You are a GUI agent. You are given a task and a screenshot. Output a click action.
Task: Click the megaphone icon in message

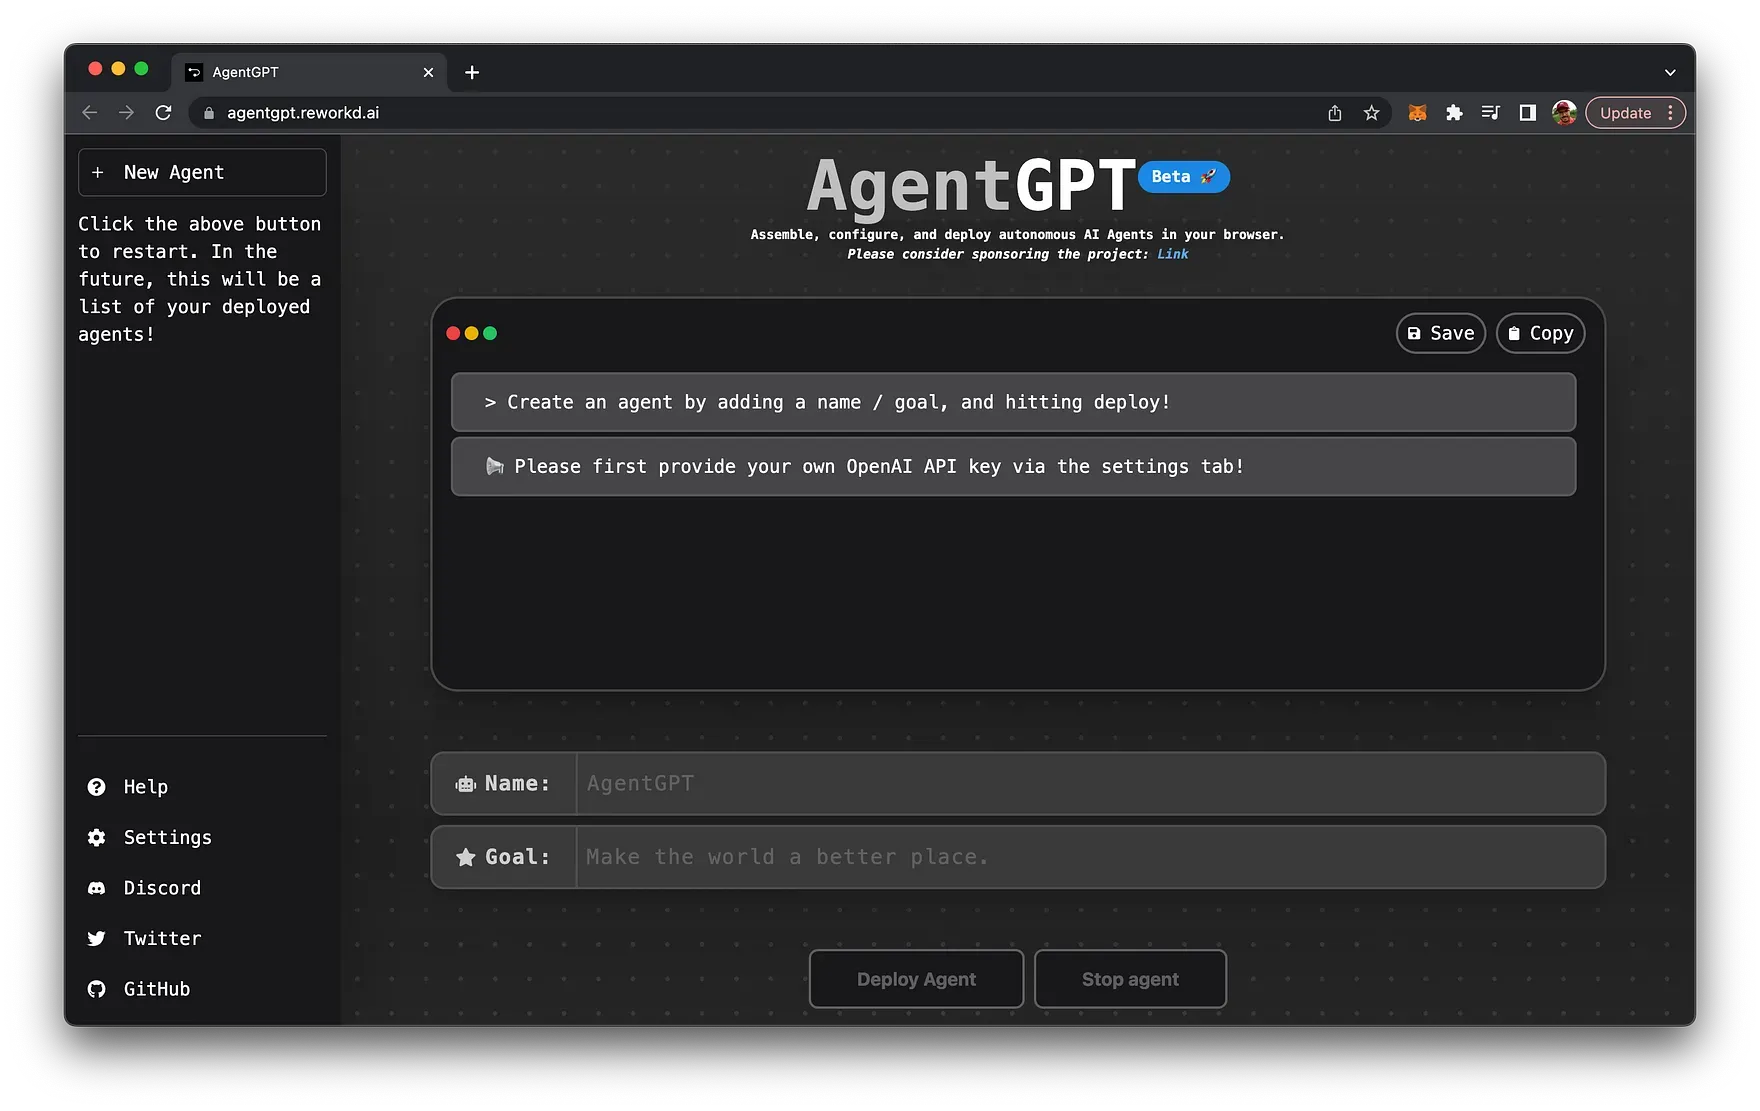coord(494,466)
